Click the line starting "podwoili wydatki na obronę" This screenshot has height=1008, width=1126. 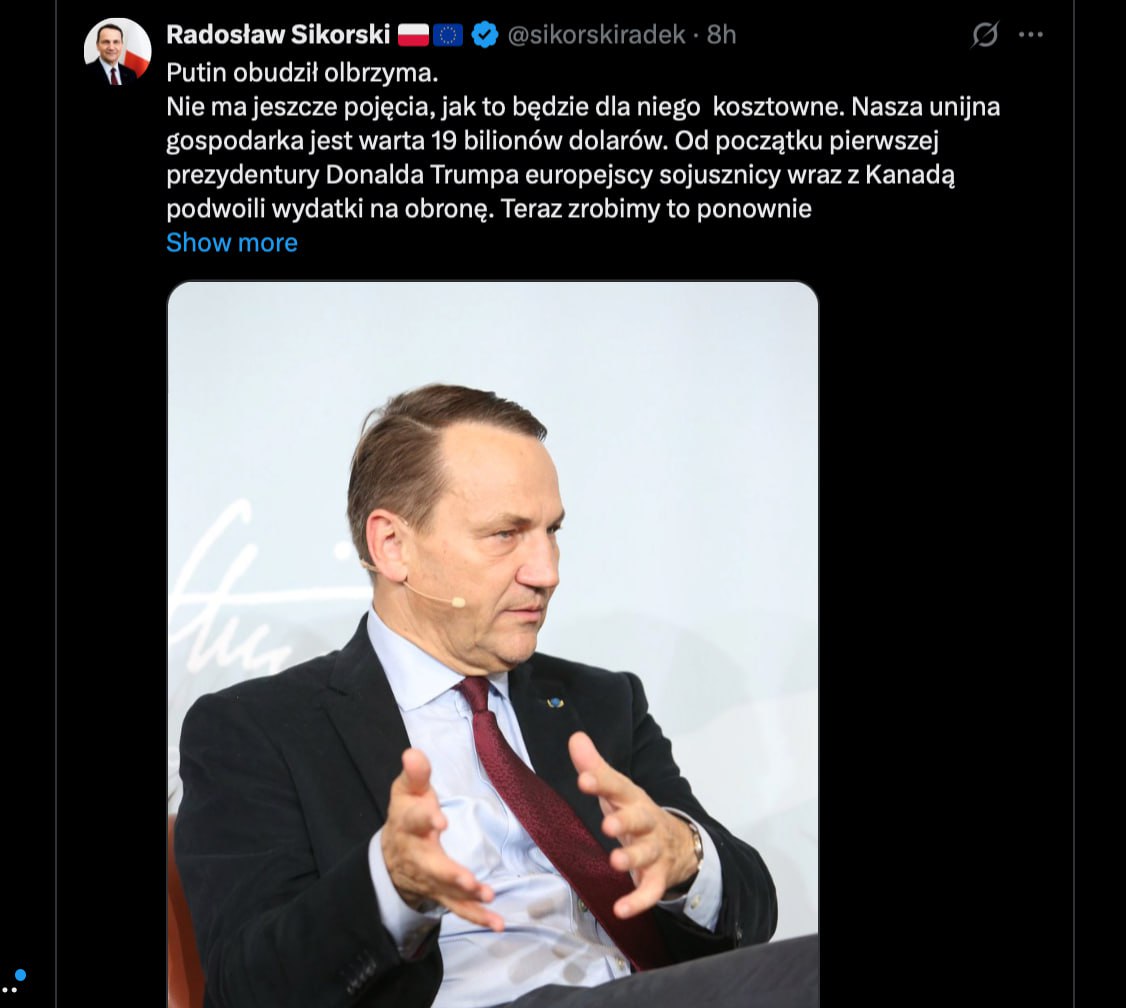[488, 209]
